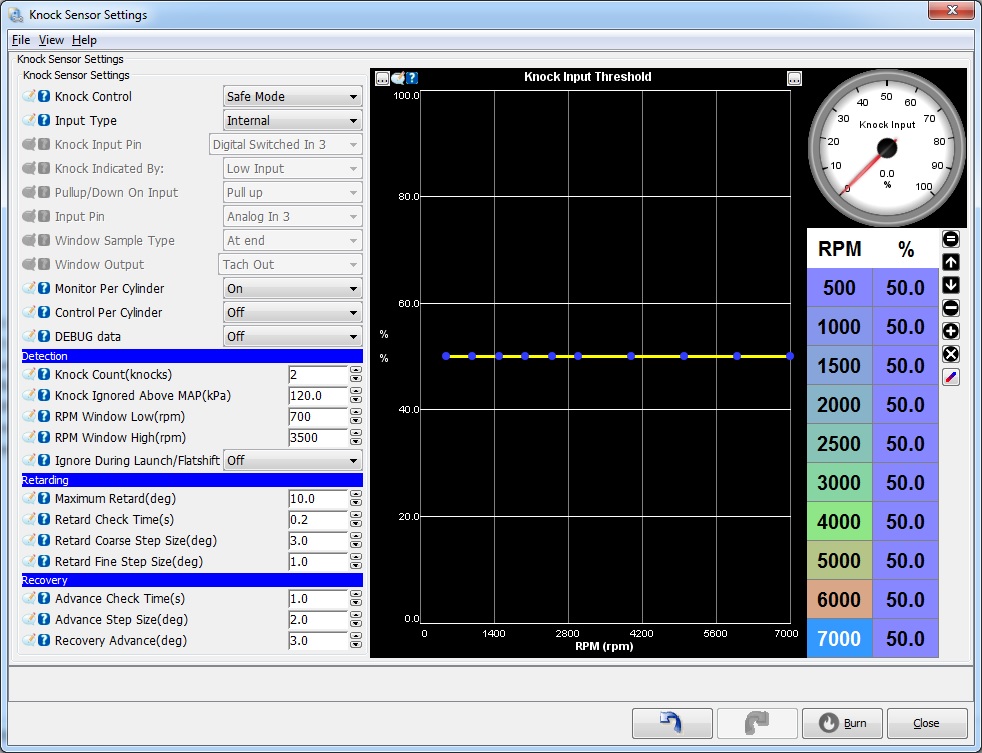Open the File menu
The height and width of the screenshot is (753, 982).
coord(21,40)
